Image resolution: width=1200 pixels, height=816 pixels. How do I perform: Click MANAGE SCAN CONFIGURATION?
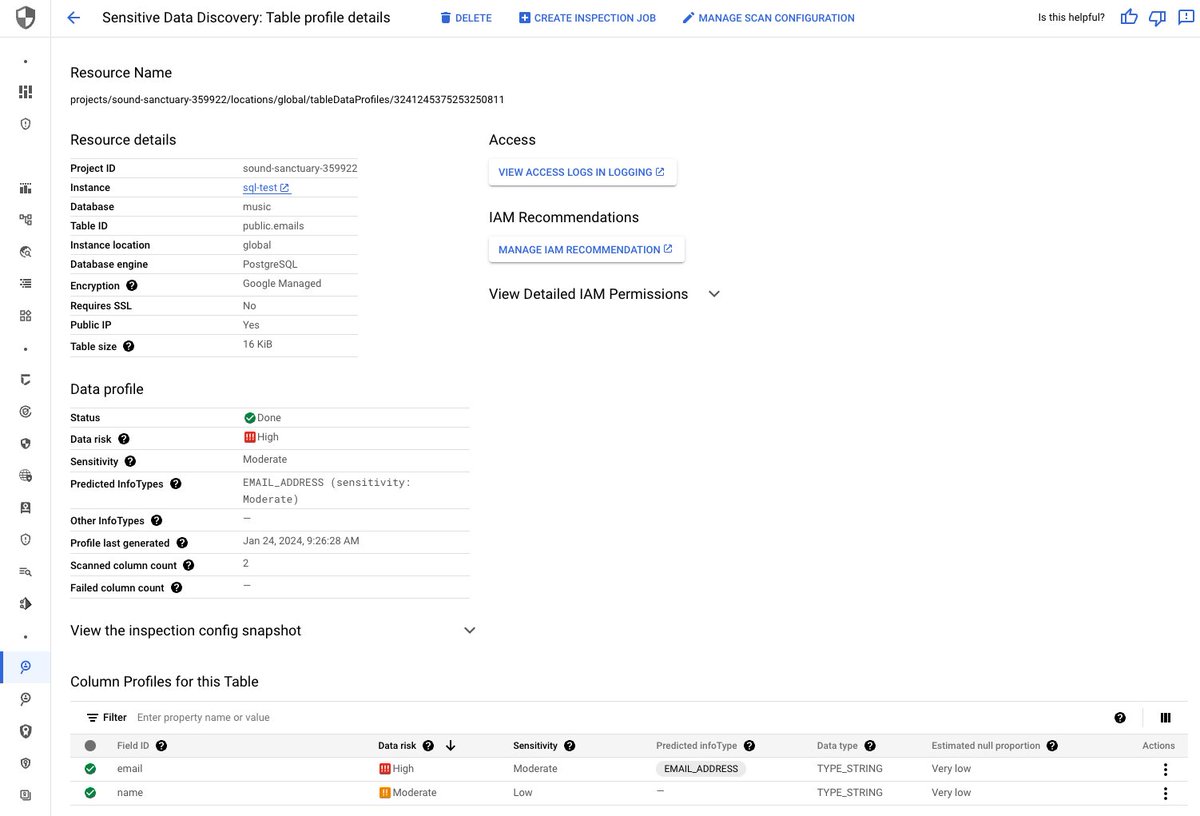(768, 18)
